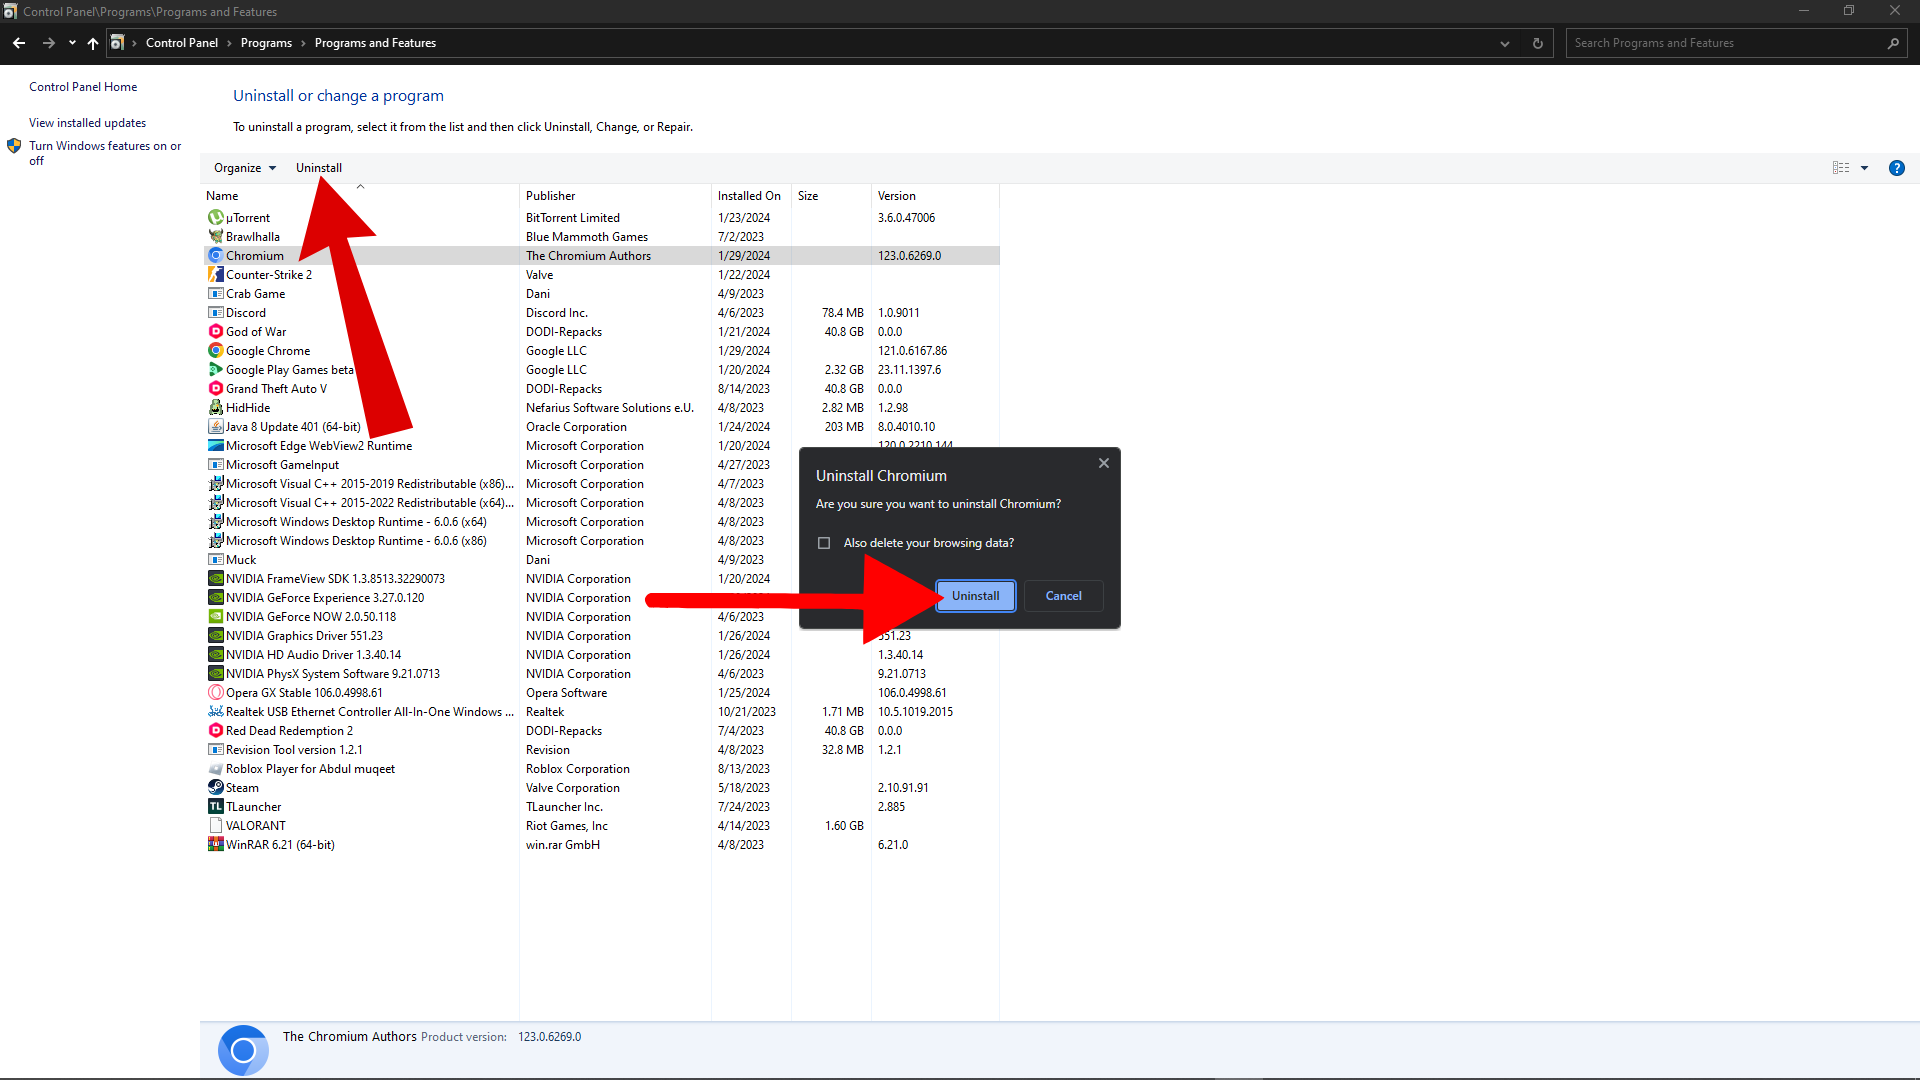The height and width of the screenshot is (1080, 1920).
Task: Open the help question mark icon
Action: [x=1896, y=168]
